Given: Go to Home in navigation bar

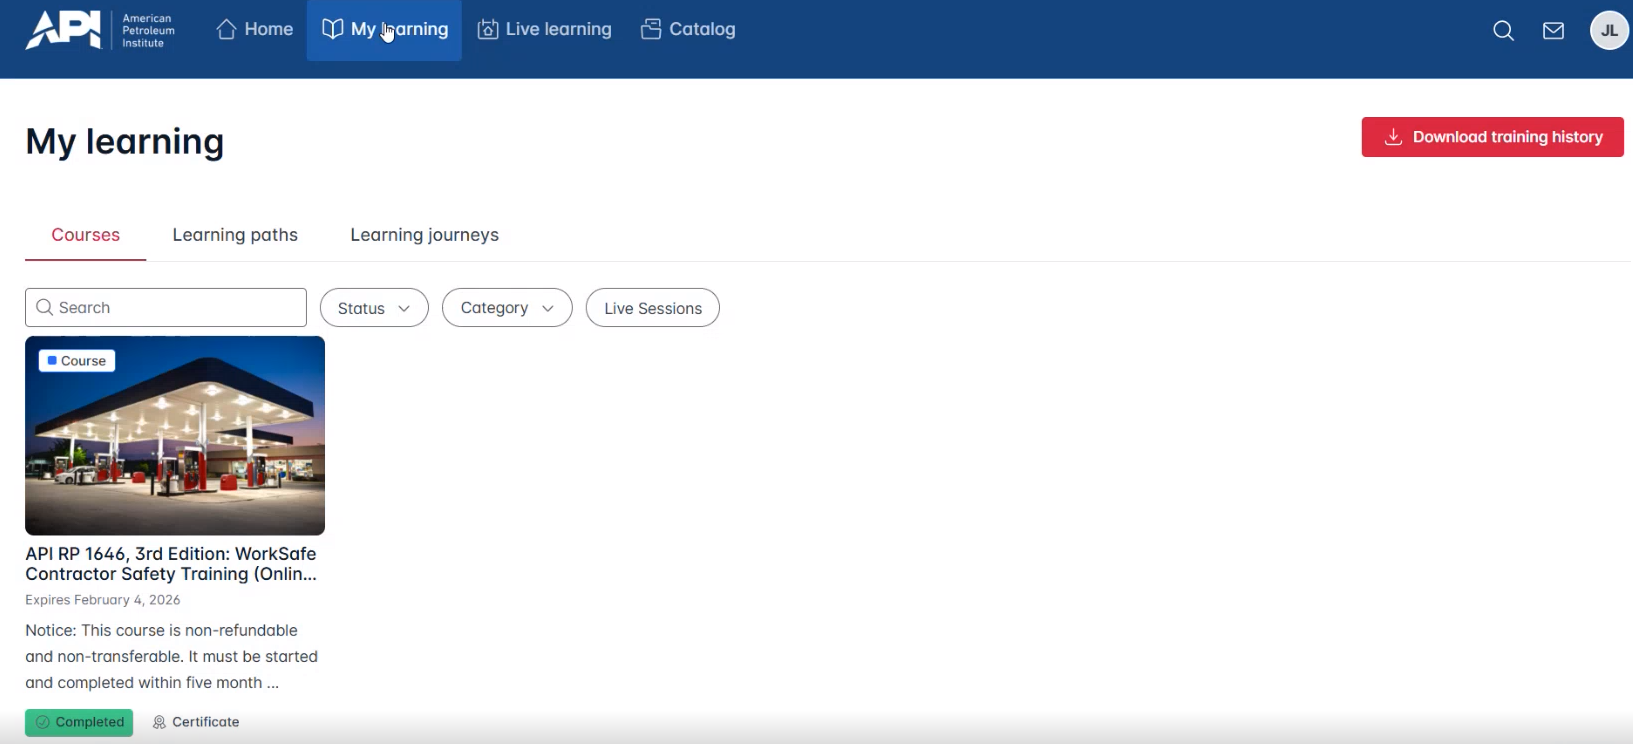Looking at the screenshot, I should pyautogui.click(x=255, y=30).
